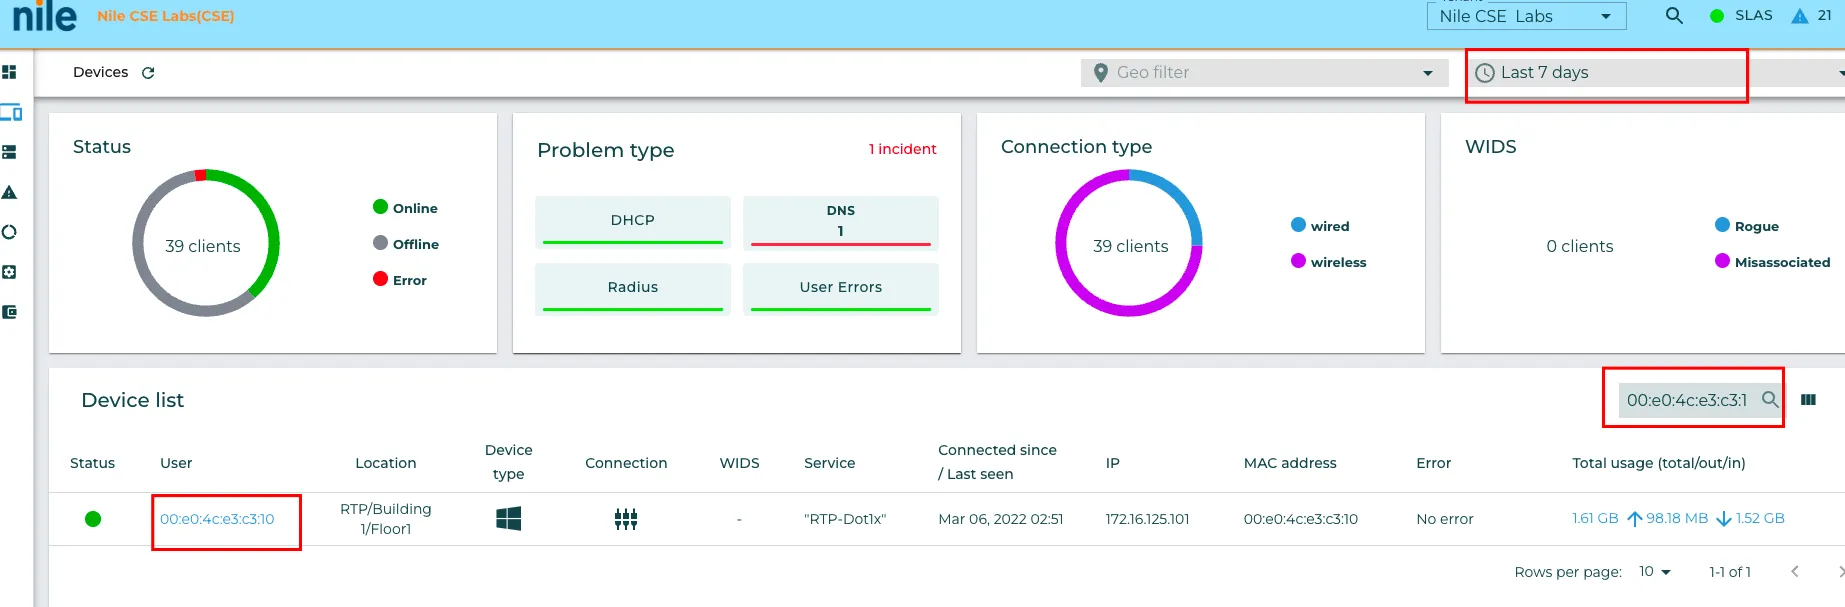Open the device list column chooser icon
The height and width of the screenshot is (607, 1845).
click(1808, 400)
